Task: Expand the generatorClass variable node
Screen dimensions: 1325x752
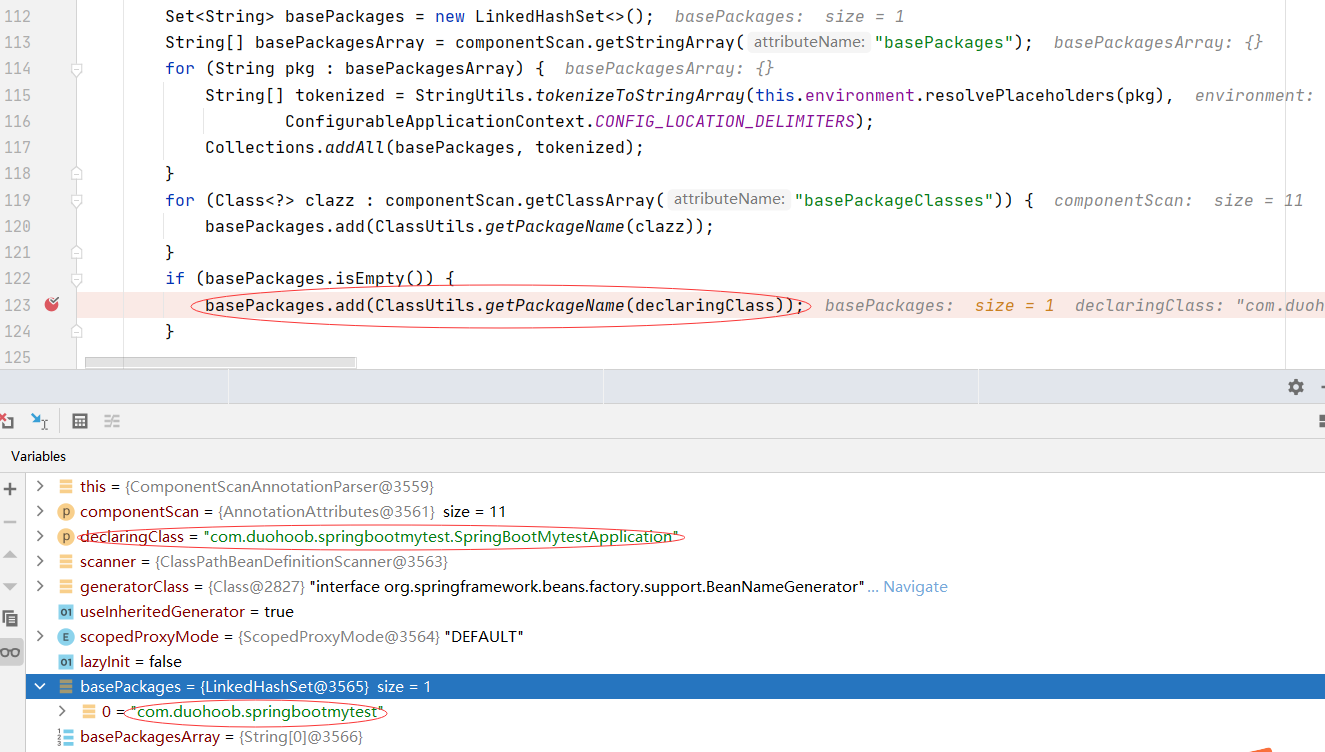Action: click(40, 587)
